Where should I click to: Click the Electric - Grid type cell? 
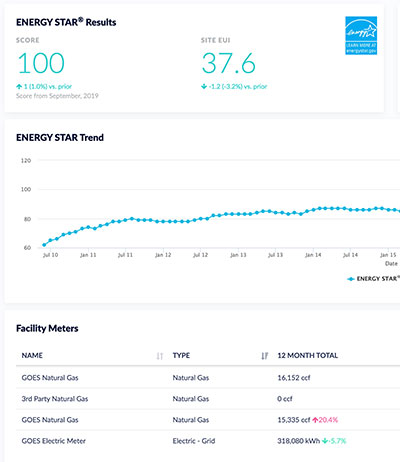(x=194, y=441)
